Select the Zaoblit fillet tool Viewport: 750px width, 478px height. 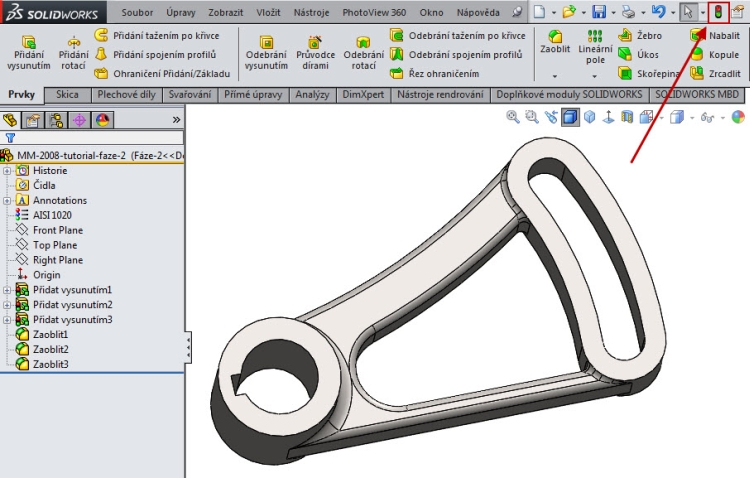(555, 42)
